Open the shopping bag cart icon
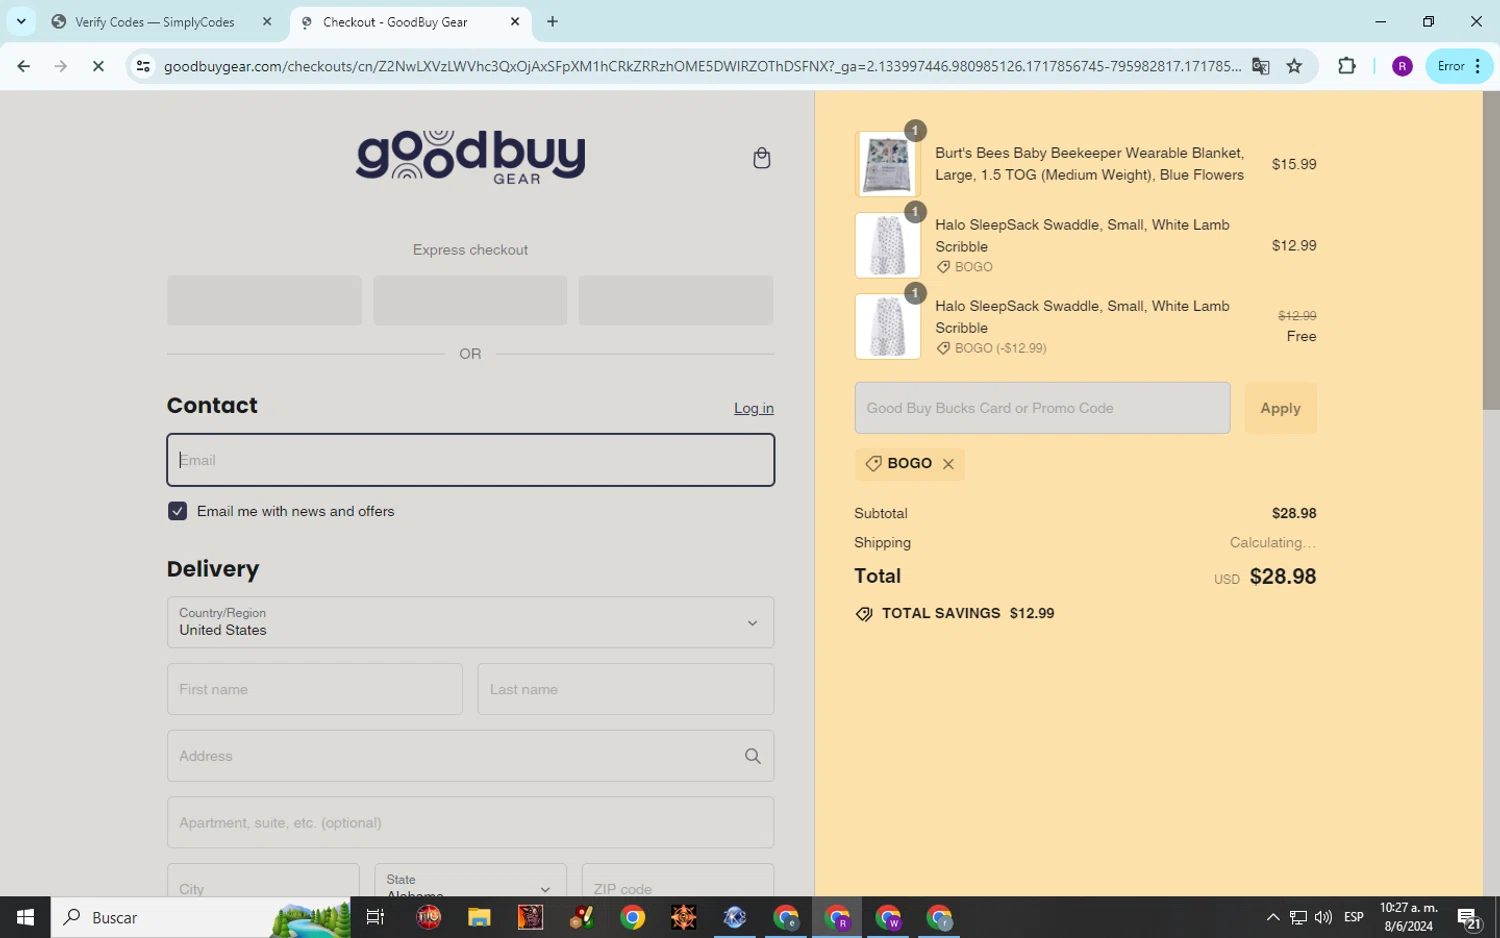 click(x=761, y=158)
